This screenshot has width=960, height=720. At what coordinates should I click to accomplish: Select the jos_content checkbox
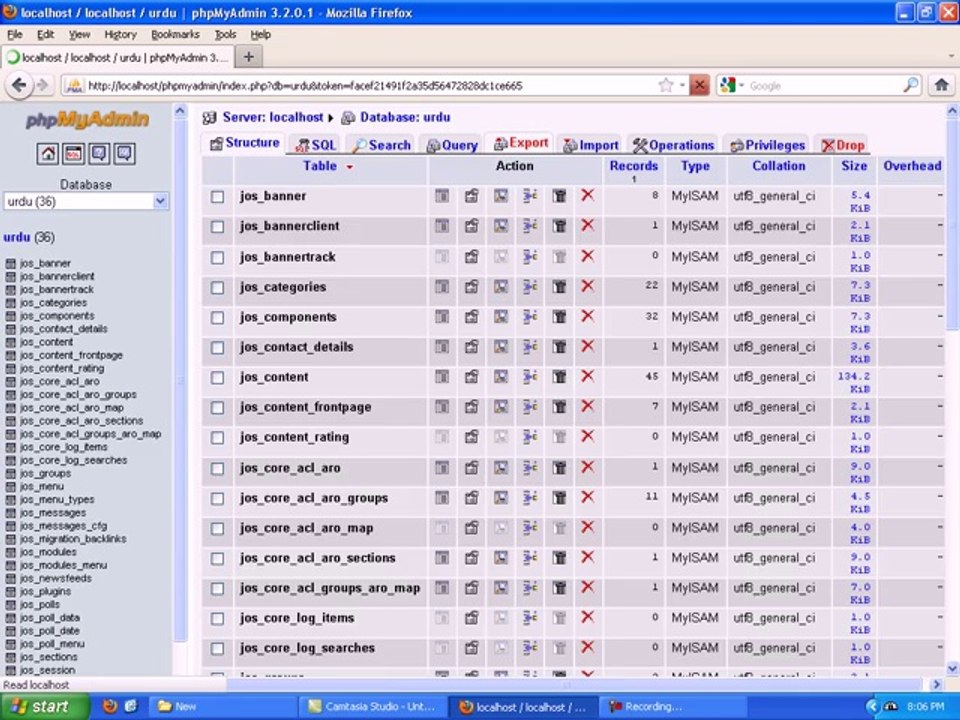pyautogui.click(x=217, y=377)
